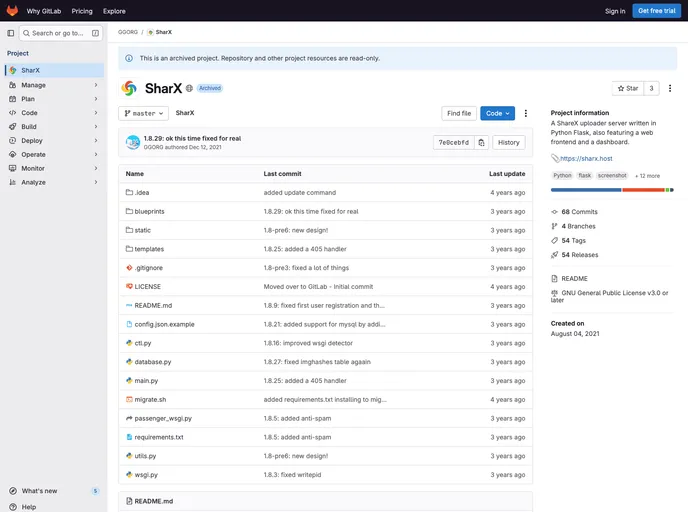Open GNU General Public License link
This screenshot has height=512, width=688.
click(609, 296)
